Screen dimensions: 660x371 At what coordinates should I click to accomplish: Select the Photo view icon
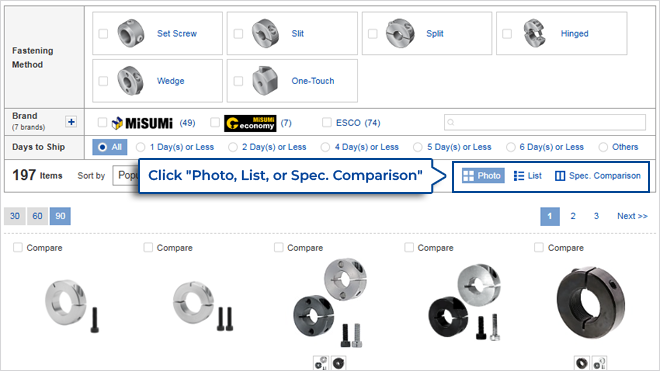[468, 176]
